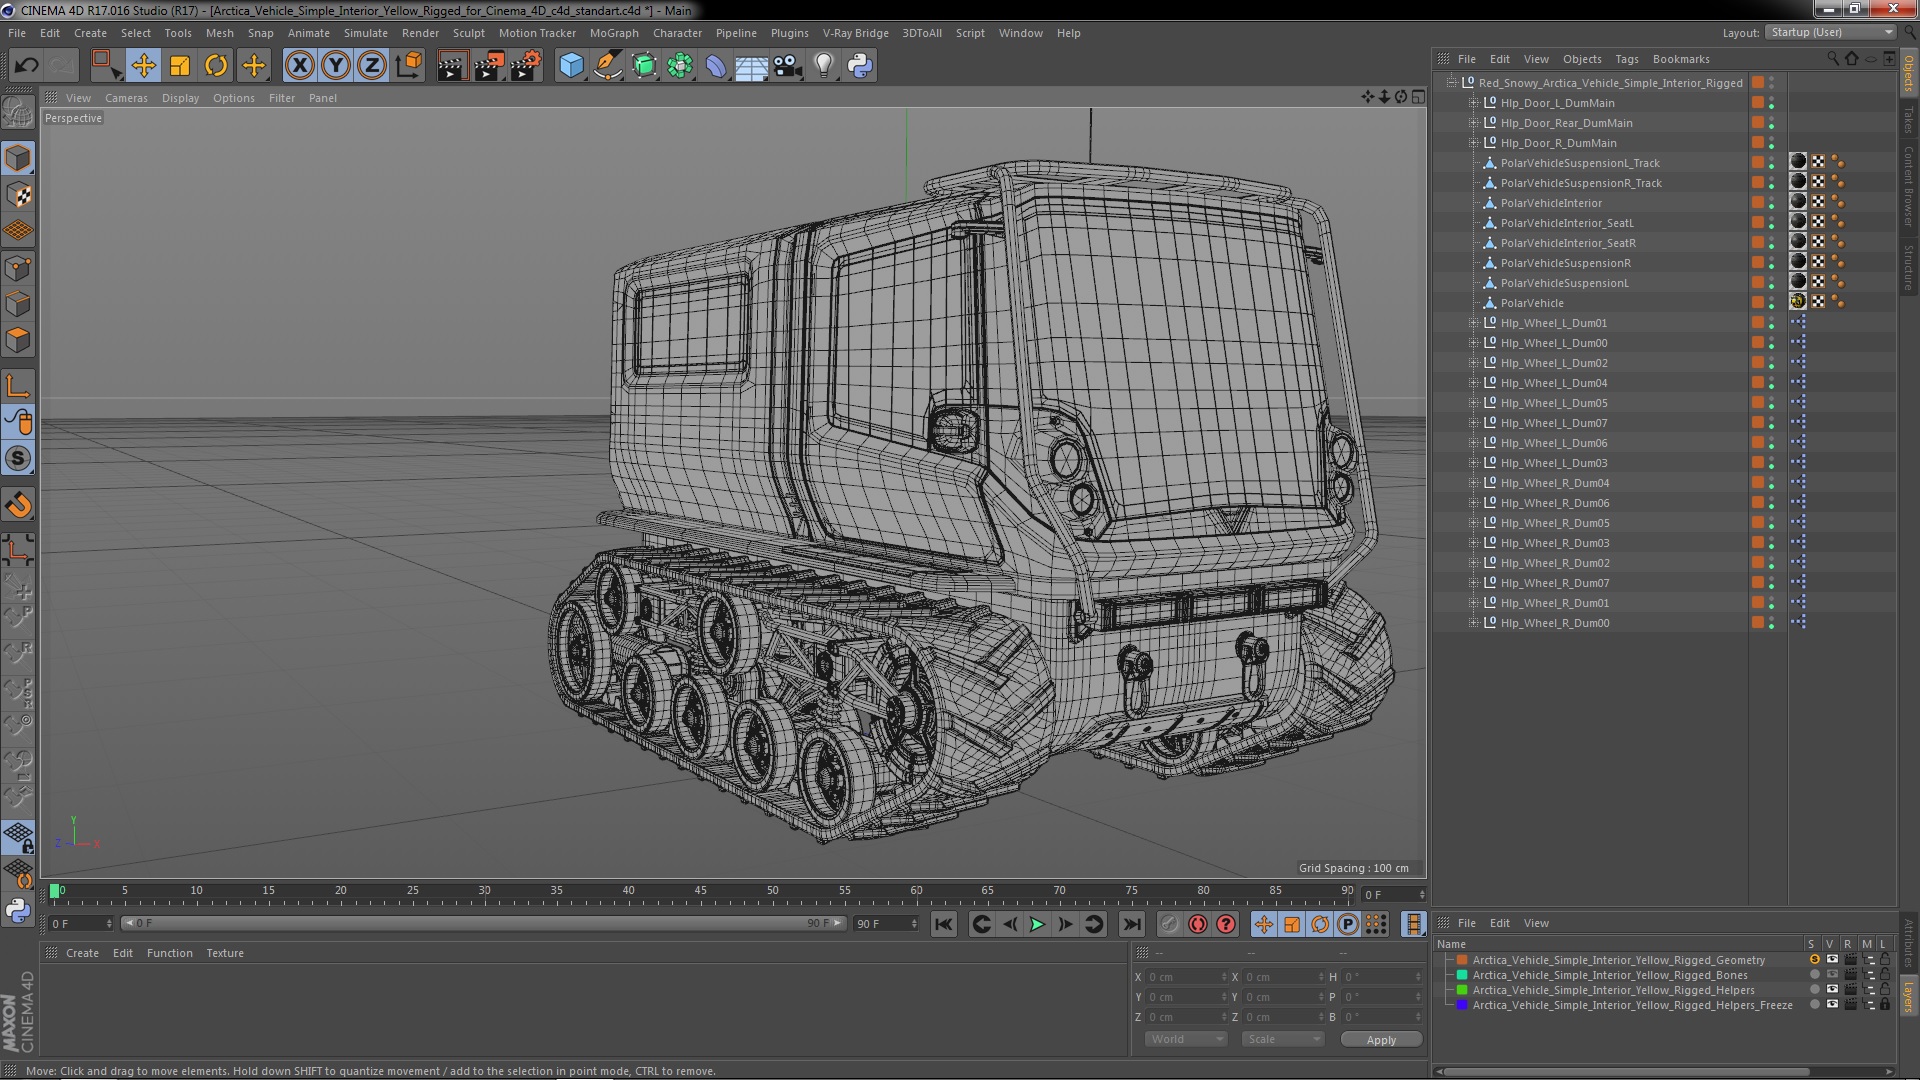Expand Hlp_Door_Rear_DumMain tree node

click(1473, 123)
